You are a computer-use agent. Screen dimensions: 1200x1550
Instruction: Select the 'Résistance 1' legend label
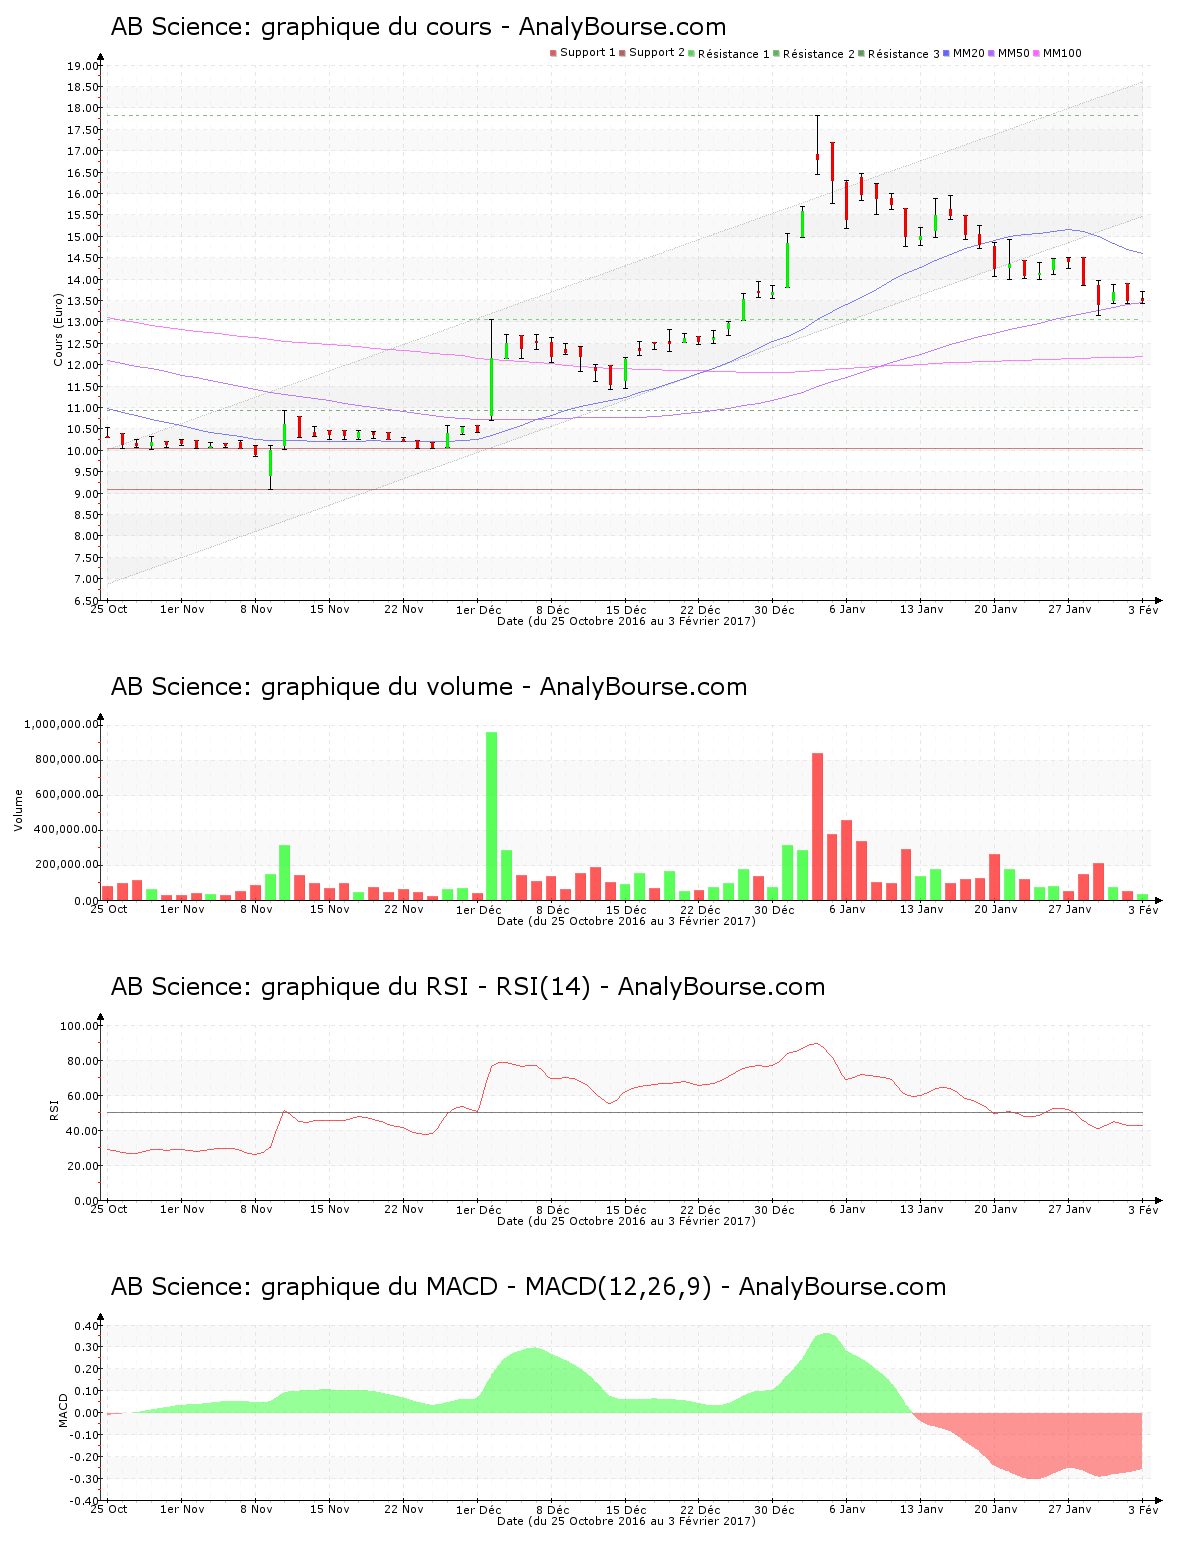(x=733, y=54)
